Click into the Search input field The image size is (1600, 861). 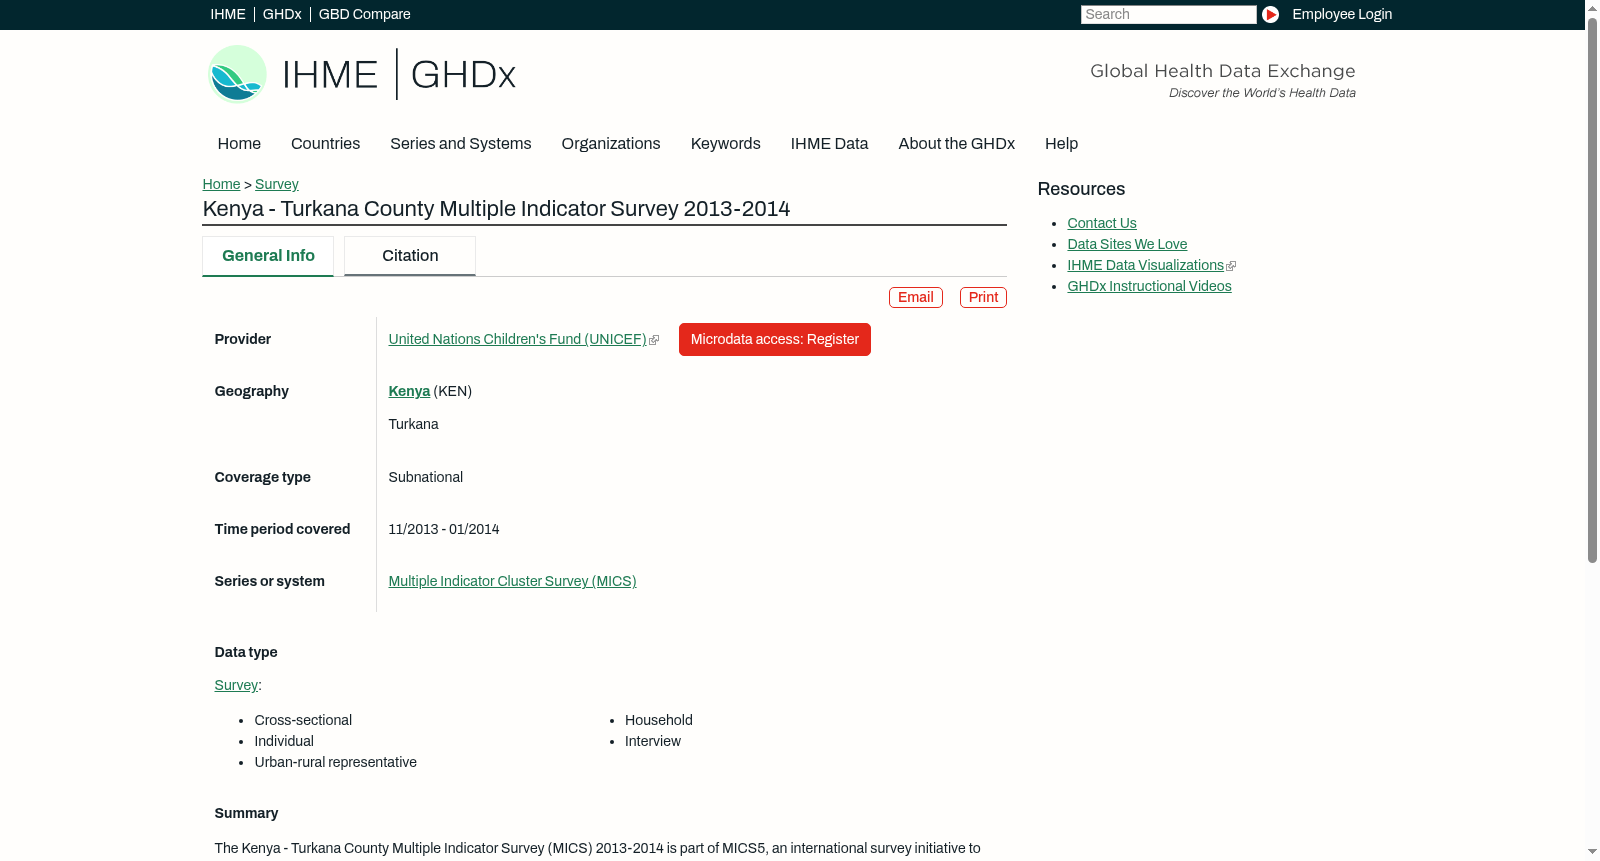click(1168, 14)
